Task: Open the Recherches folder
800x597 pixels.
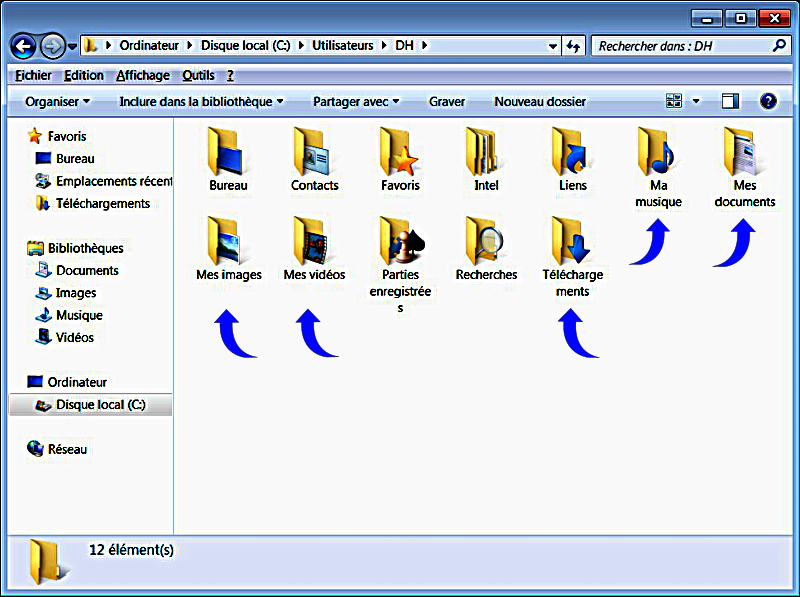Action: pos(485,241)
